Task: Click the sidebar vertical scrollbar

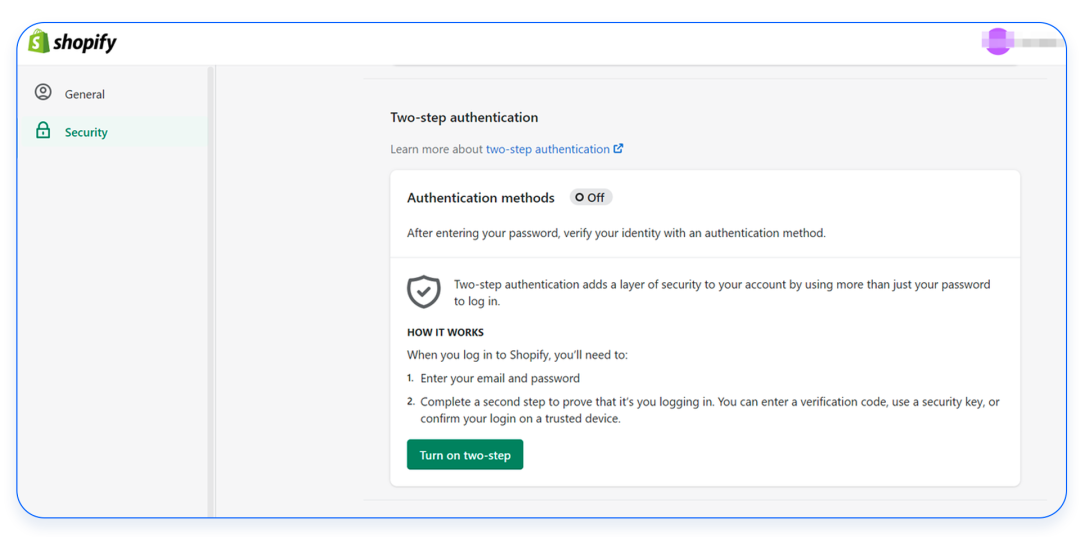Action: (x=210, y=290)
